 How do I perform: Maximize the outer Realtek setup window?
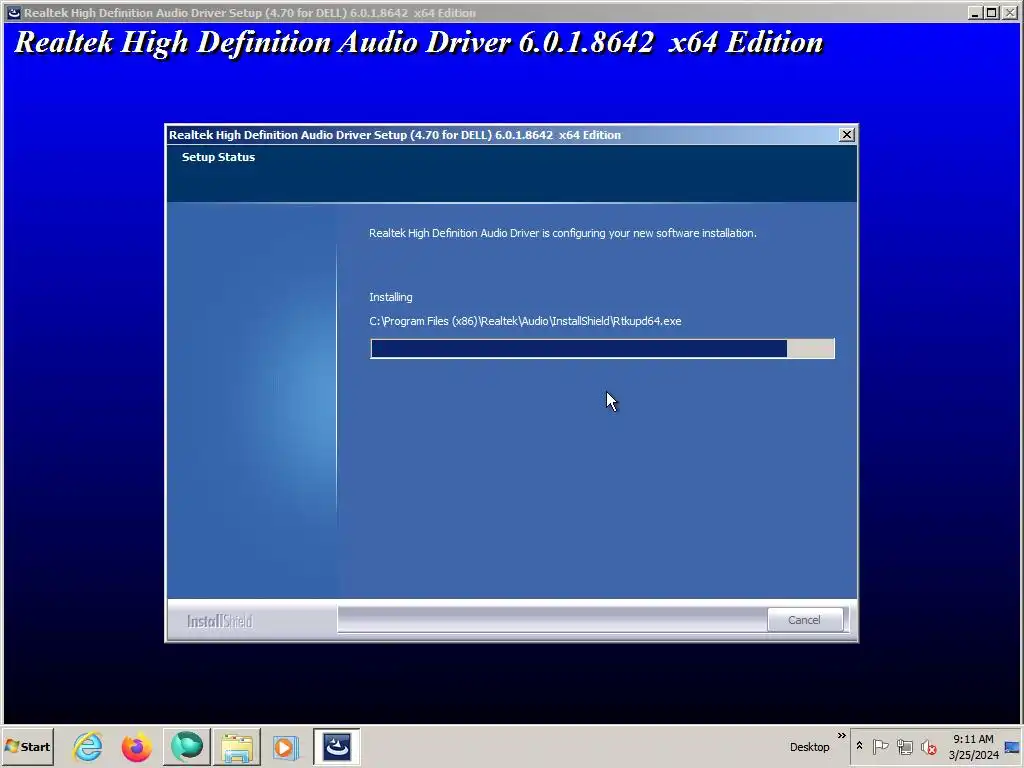[992, 12]
